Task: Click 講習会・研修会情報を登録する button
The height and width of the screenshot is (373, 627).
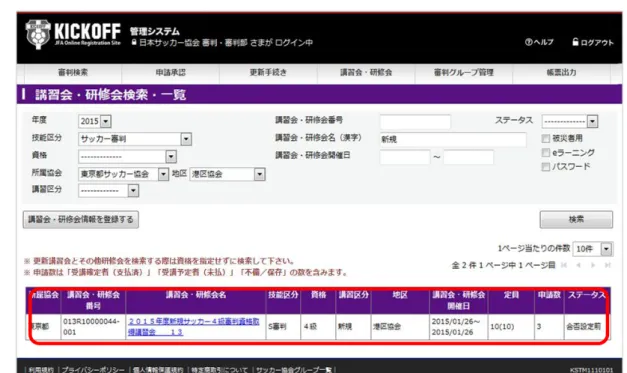Action: tap(81, 219)
